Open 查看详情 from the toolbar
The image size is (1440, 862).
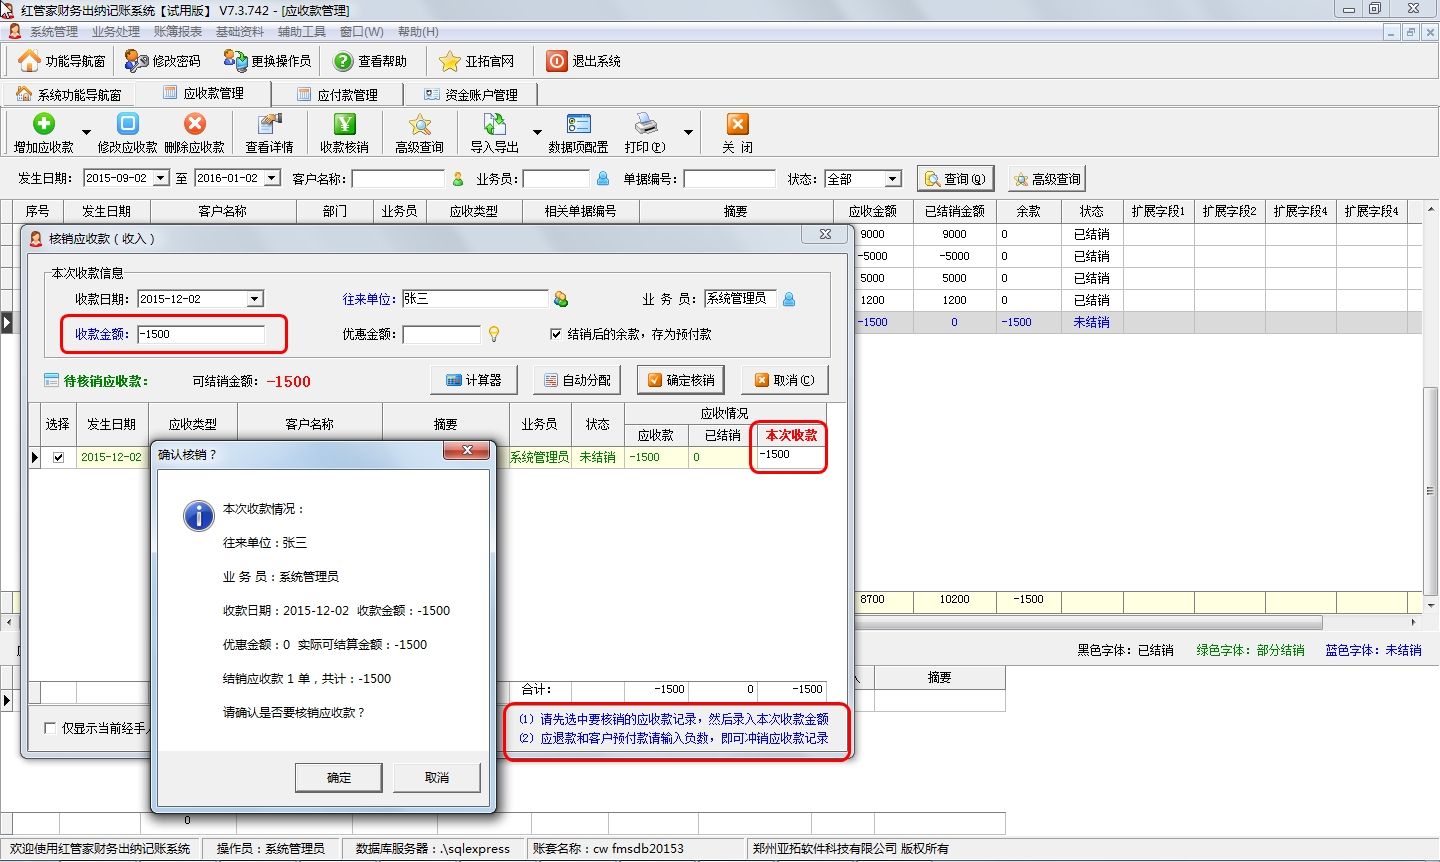coord(269,124)
